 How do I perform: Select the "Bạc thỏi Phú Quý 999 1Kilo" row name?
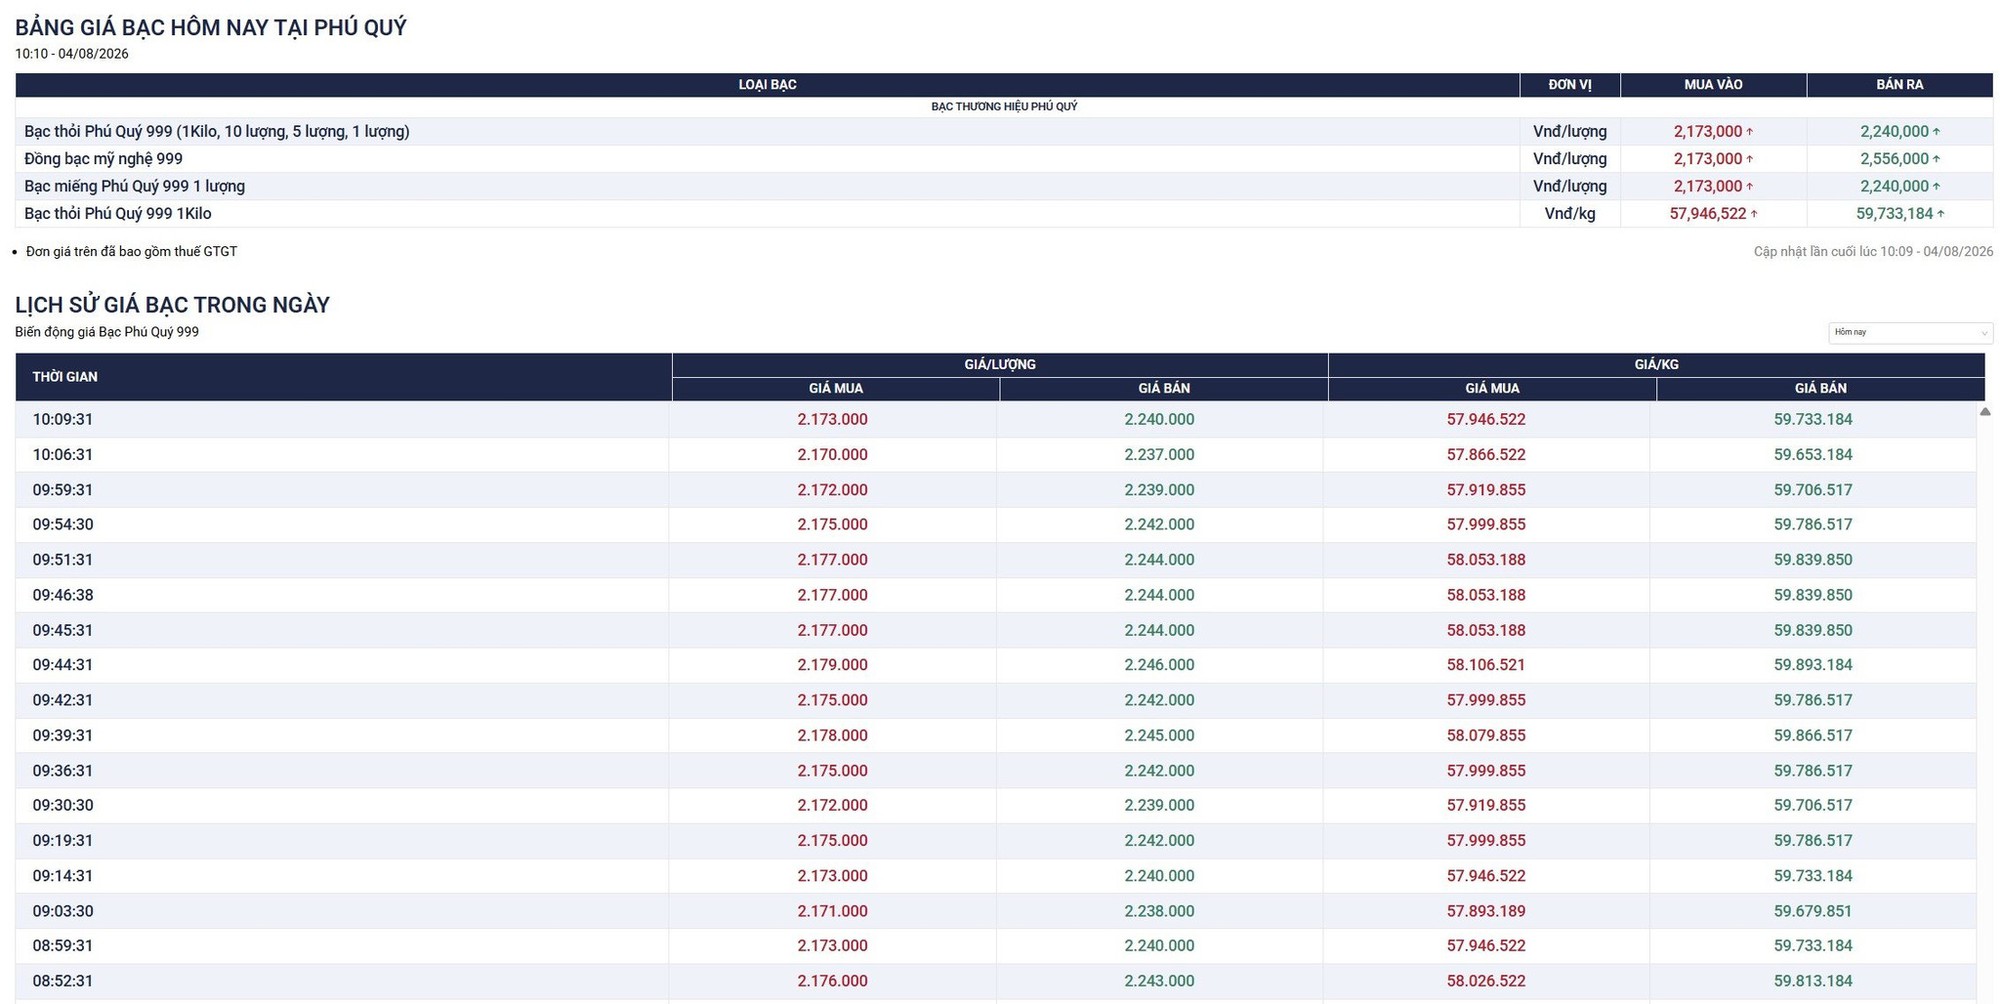tap(118, 213)
